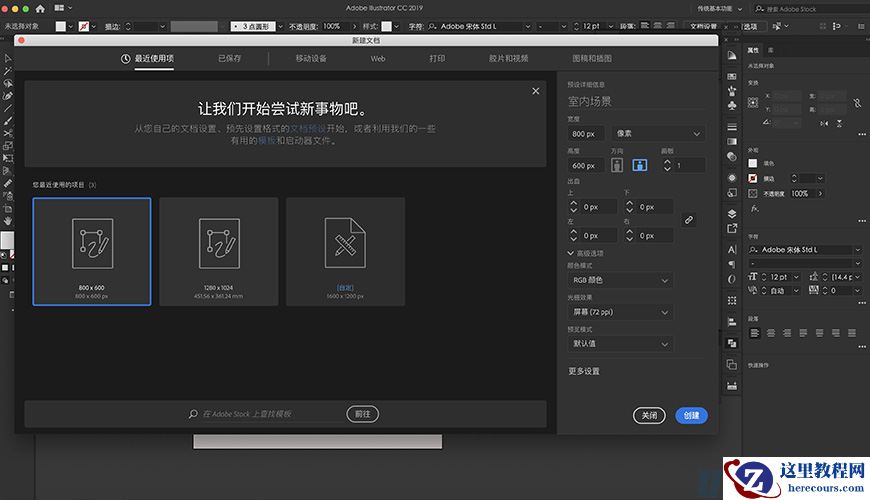Open the Character panel icon in dock
This screenshot has height=500, width=870.
(x=732, y=250)
